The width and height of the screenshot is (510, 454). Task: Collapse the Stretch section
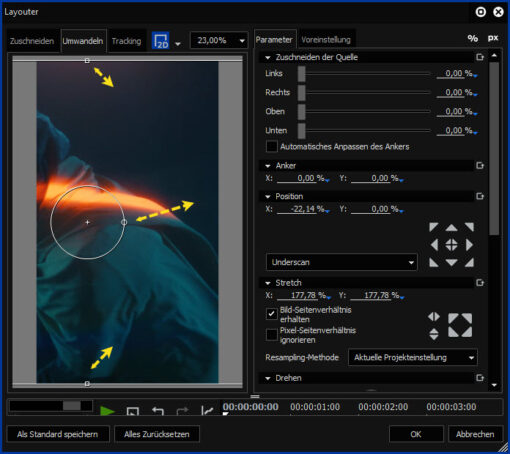[x=268, y=283]
